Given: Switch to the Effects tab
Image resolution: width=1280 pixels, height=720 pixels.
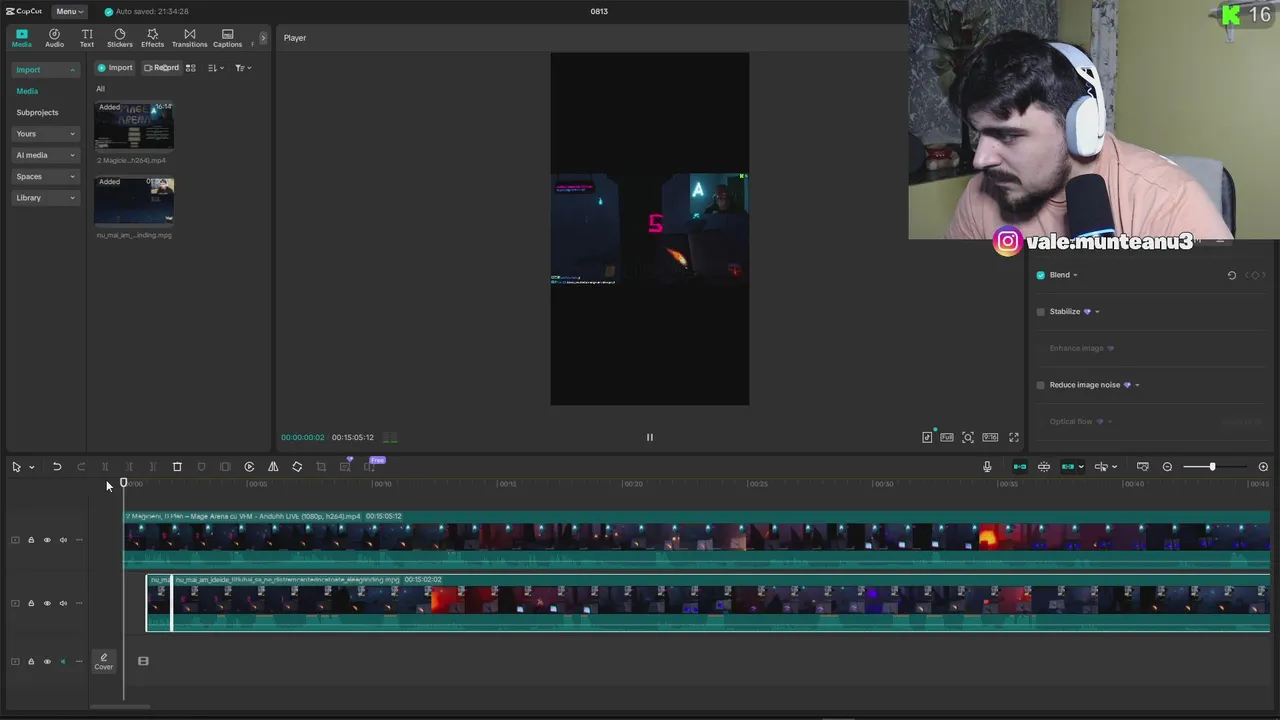Looking at the screenshot, I should point(152,38).
